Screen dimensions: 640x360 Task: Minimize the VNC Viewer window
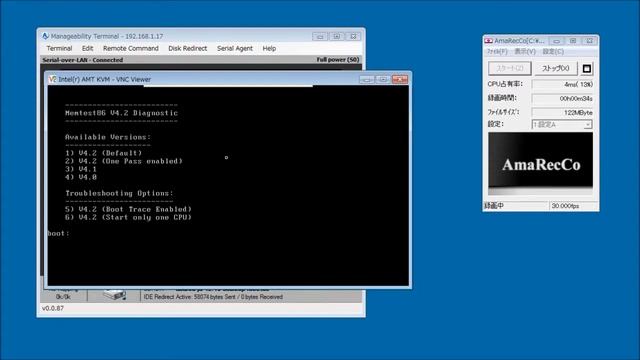click(367, 79)
